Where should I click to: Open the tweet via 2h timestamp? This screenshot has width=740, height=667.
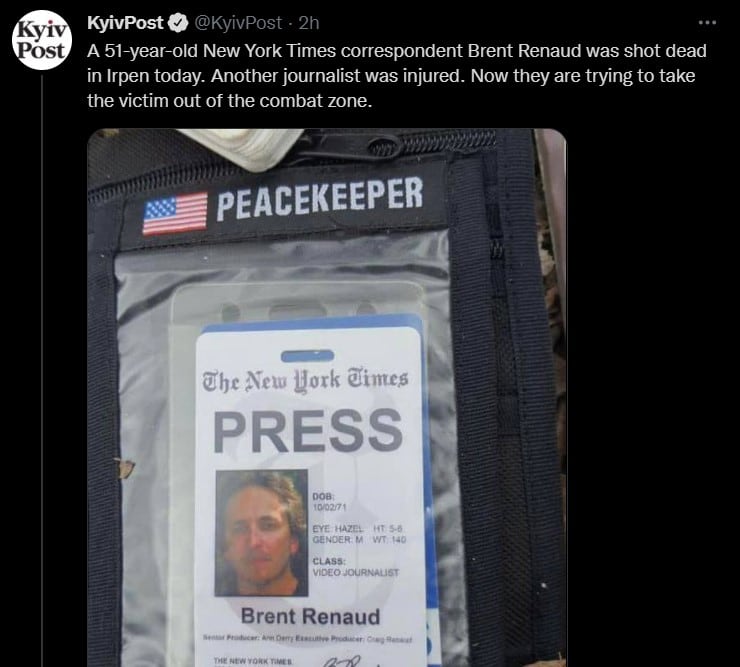click(x=309, y=23)
